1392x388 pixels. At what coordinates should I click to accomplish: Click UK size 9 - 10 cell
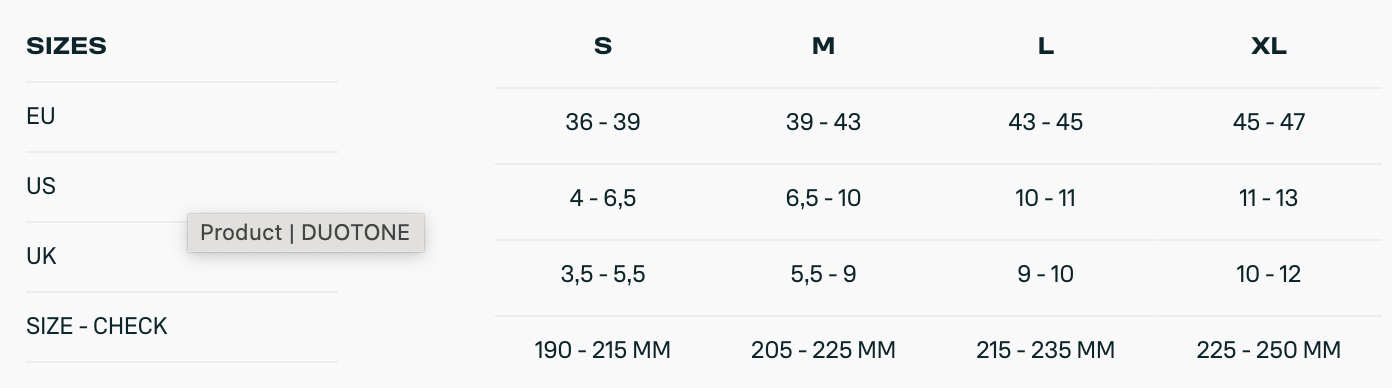(x=1046, y=274)
